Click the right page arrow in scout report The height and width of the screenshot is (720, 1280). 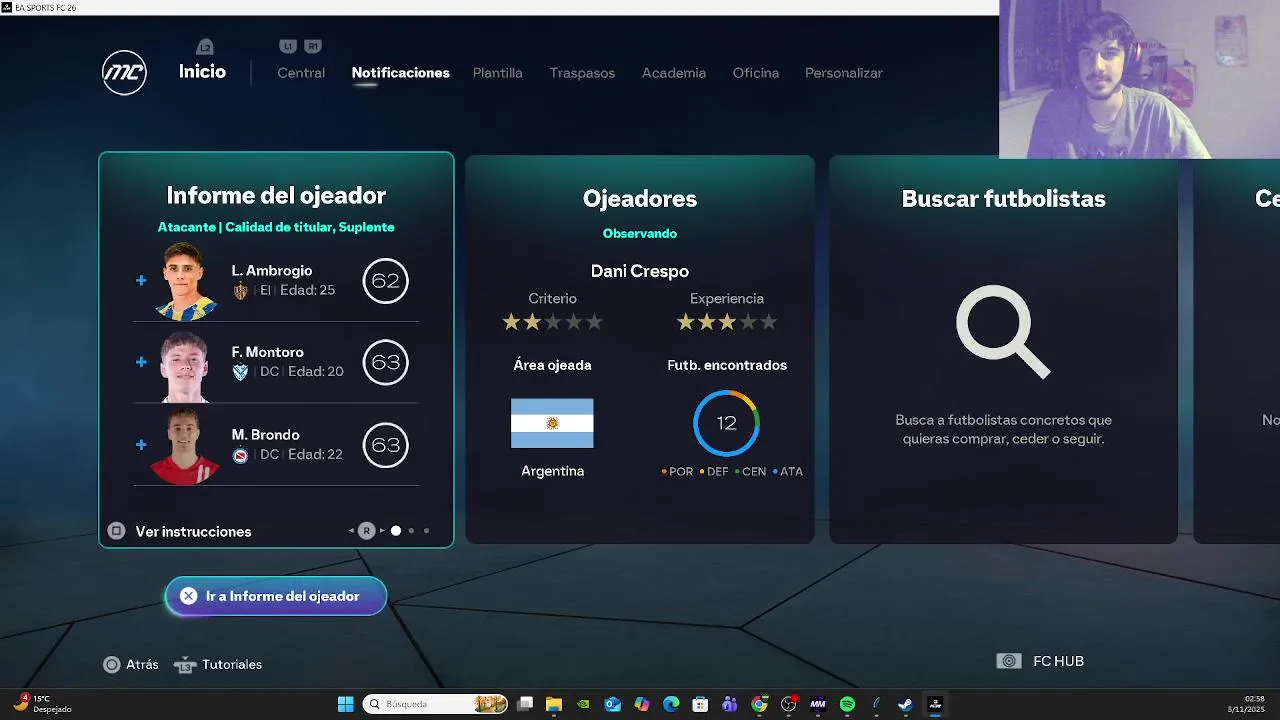click(381, 531)
